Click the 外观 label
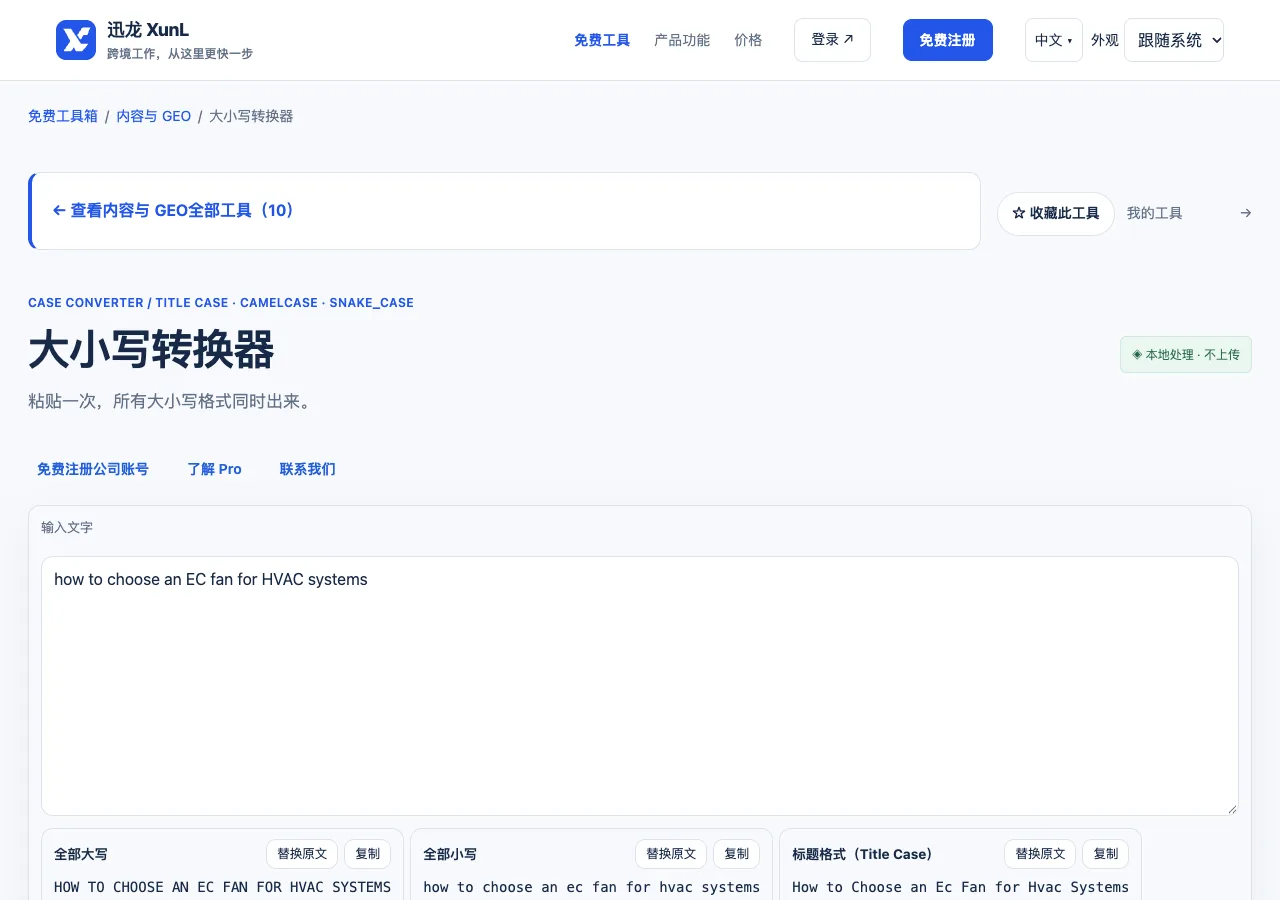Viewport: 1280px width, 900px height. pyautogui.click(x=1105, y=40)
